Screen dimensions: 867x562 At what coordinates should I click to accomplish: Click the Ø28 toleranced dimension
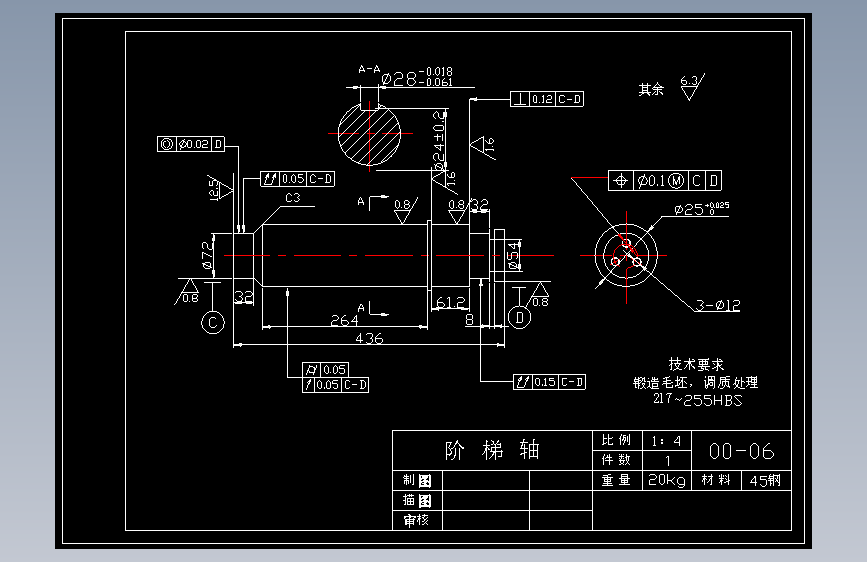[417, 78]
